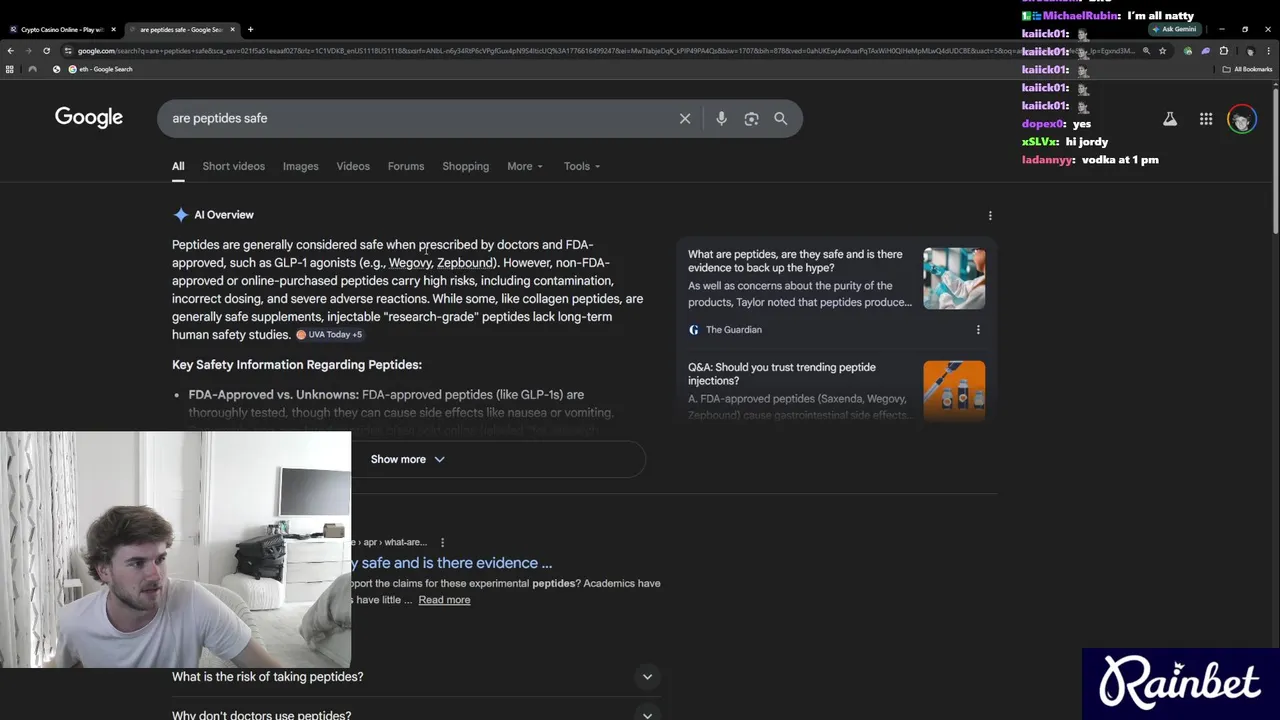
Task: Click the Guardian article thumbnail image
Action: [954, 278]
